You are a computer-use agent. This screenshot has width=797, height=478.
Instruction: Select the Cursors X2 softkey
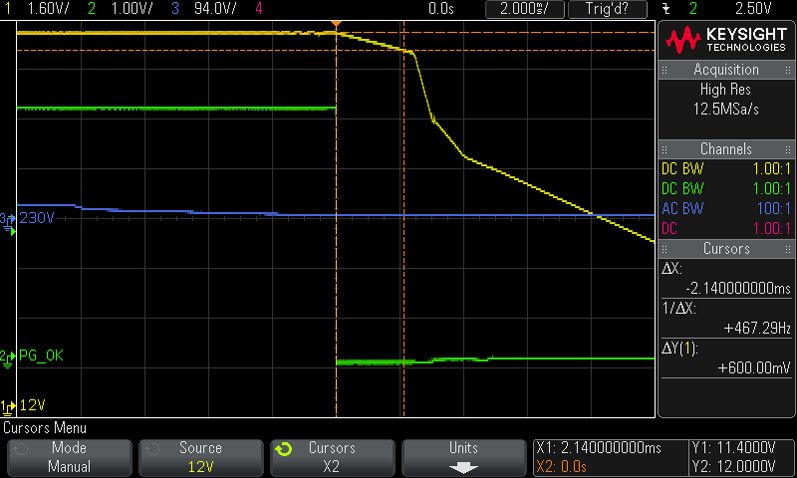click(332, 458)
